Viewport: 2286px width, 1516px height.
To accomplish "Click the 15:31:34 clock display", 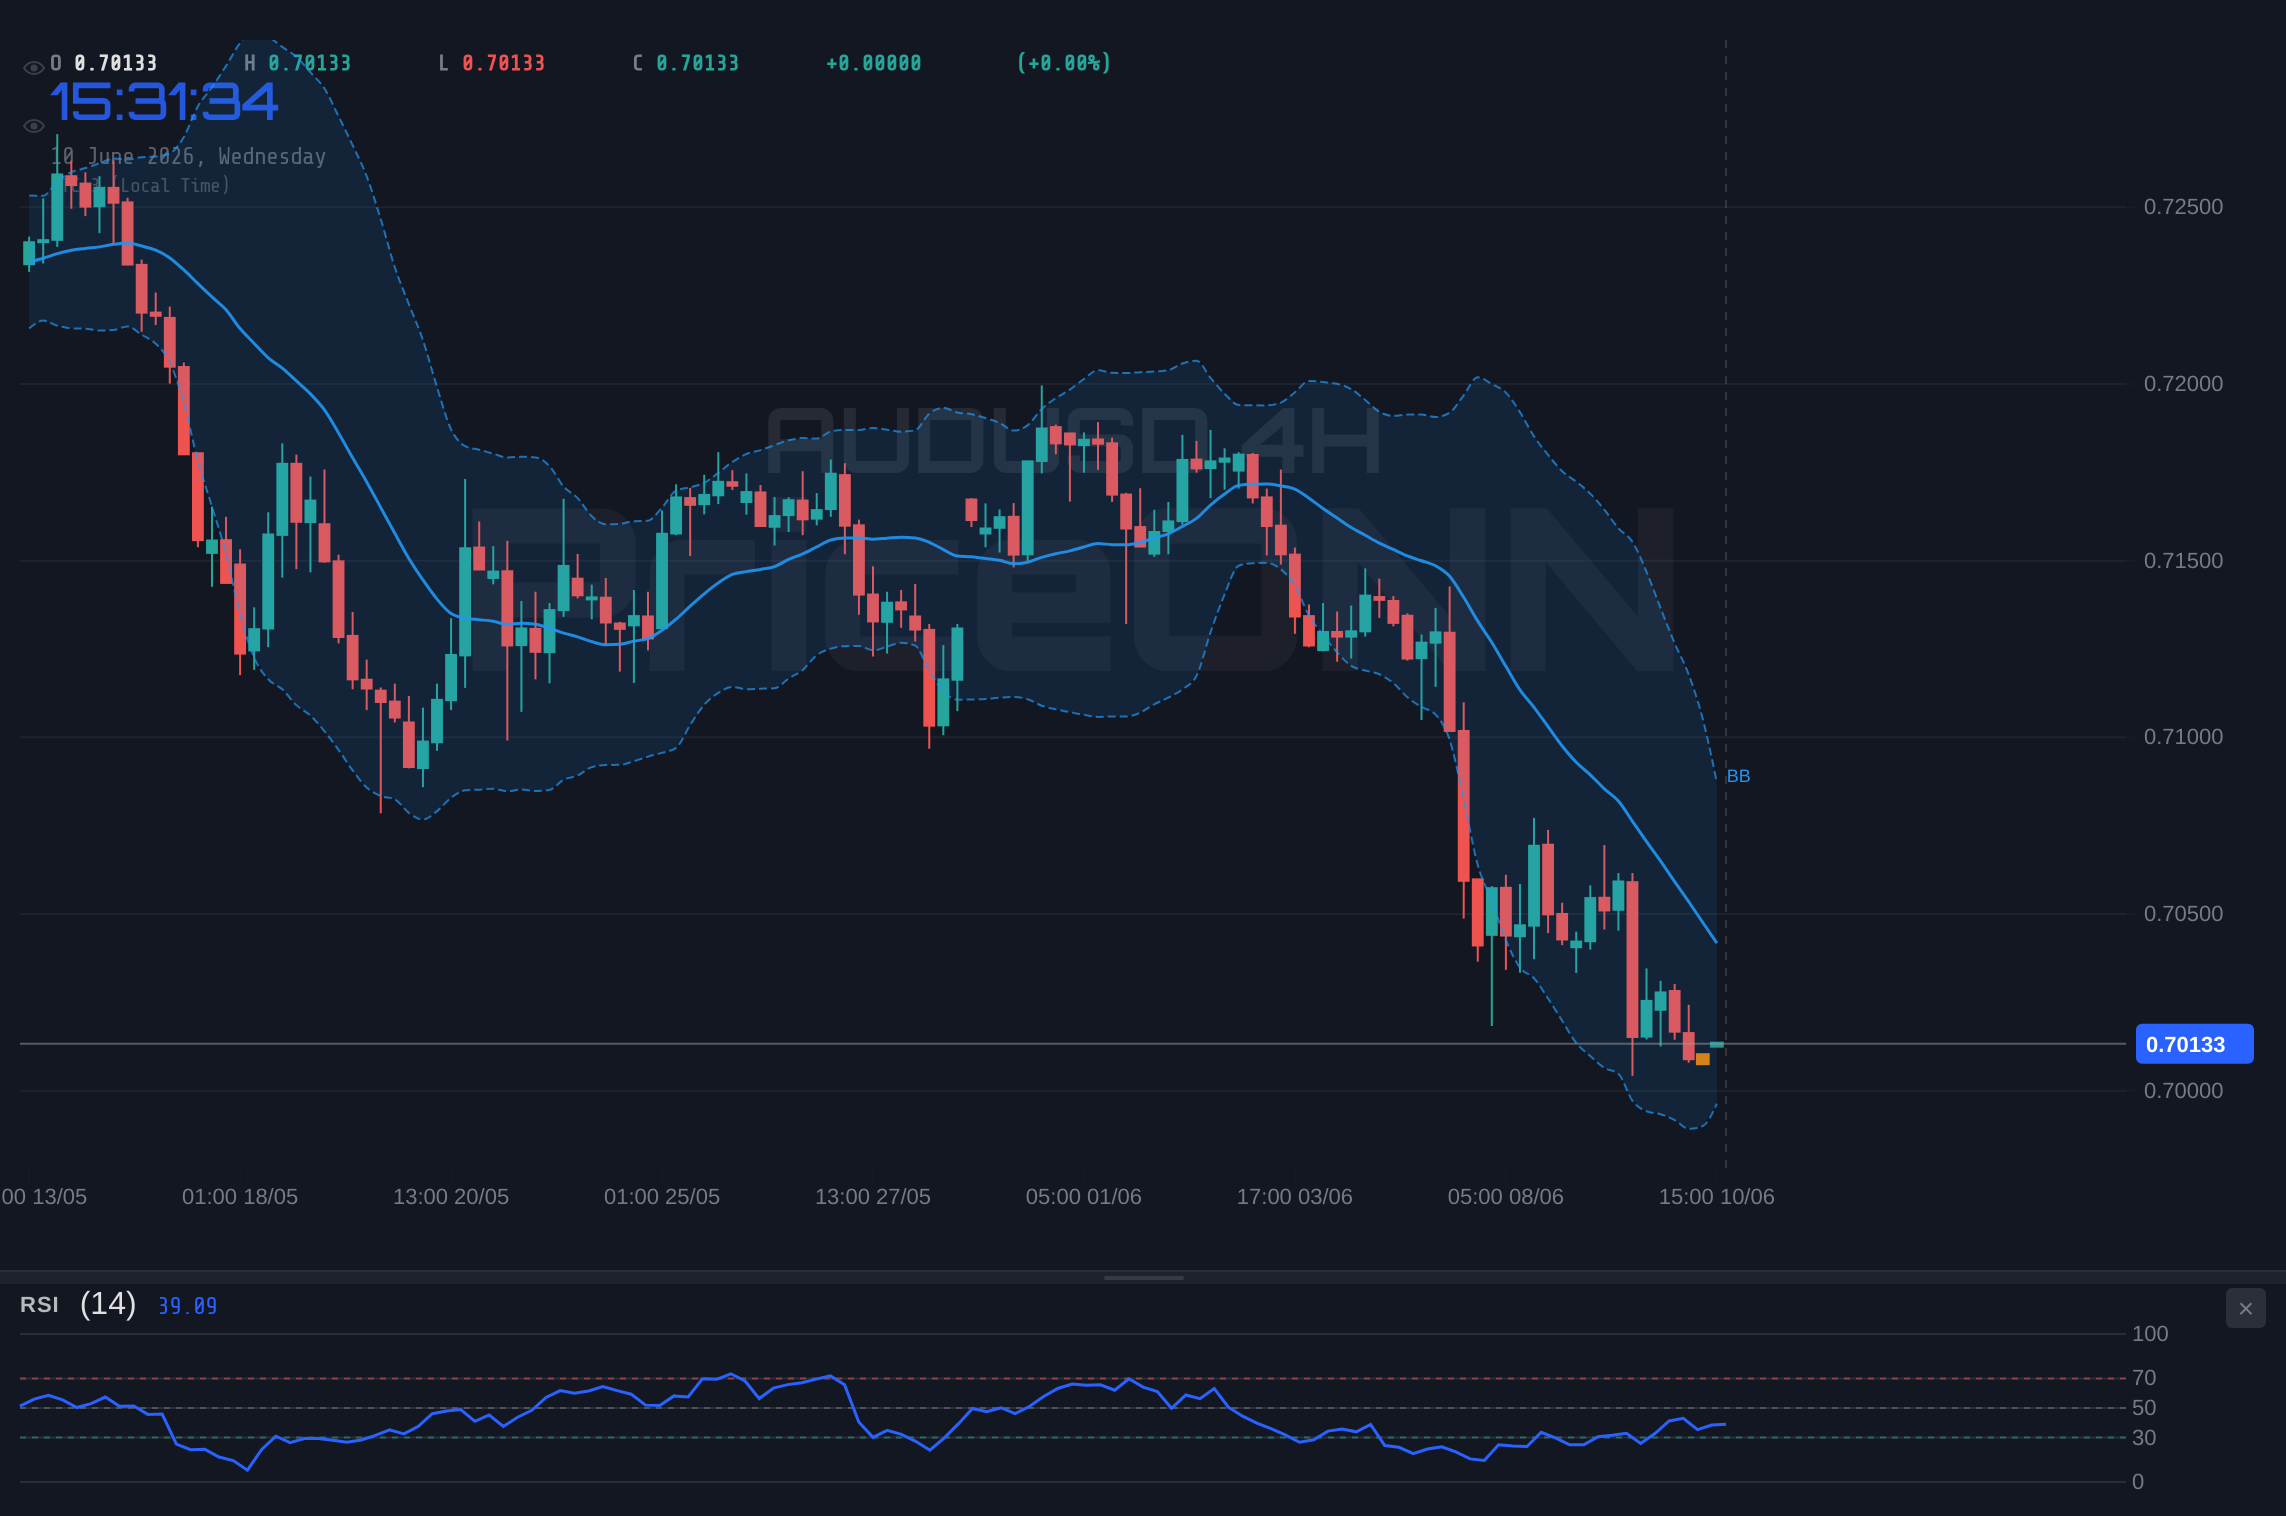I will (164, 102).
